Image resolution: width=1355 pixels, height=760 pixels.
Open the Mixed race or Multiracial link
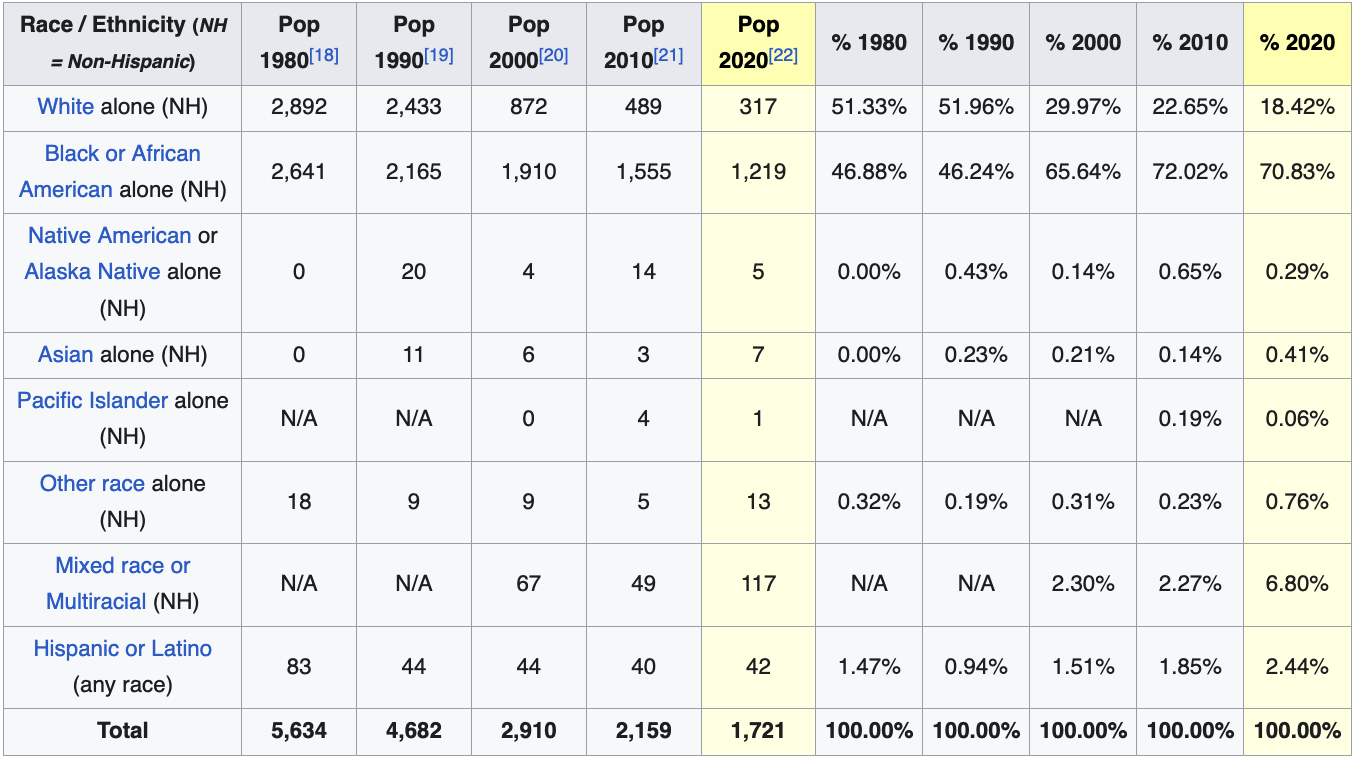(x=122, y=566)
